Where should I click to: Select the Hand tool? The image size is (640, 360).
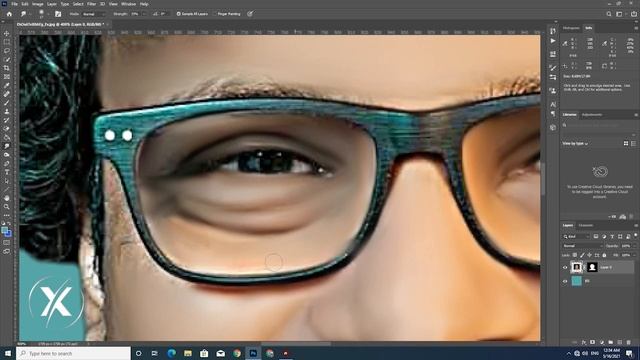click(7, 198)
